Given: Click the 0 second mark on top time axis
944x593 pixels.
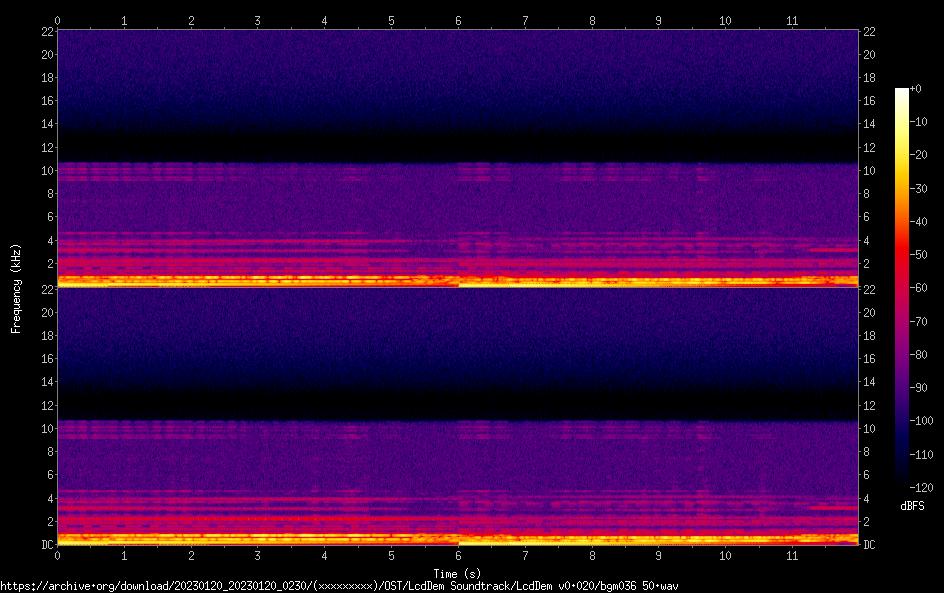Looking at the screenshot, I should coord(58,20).
